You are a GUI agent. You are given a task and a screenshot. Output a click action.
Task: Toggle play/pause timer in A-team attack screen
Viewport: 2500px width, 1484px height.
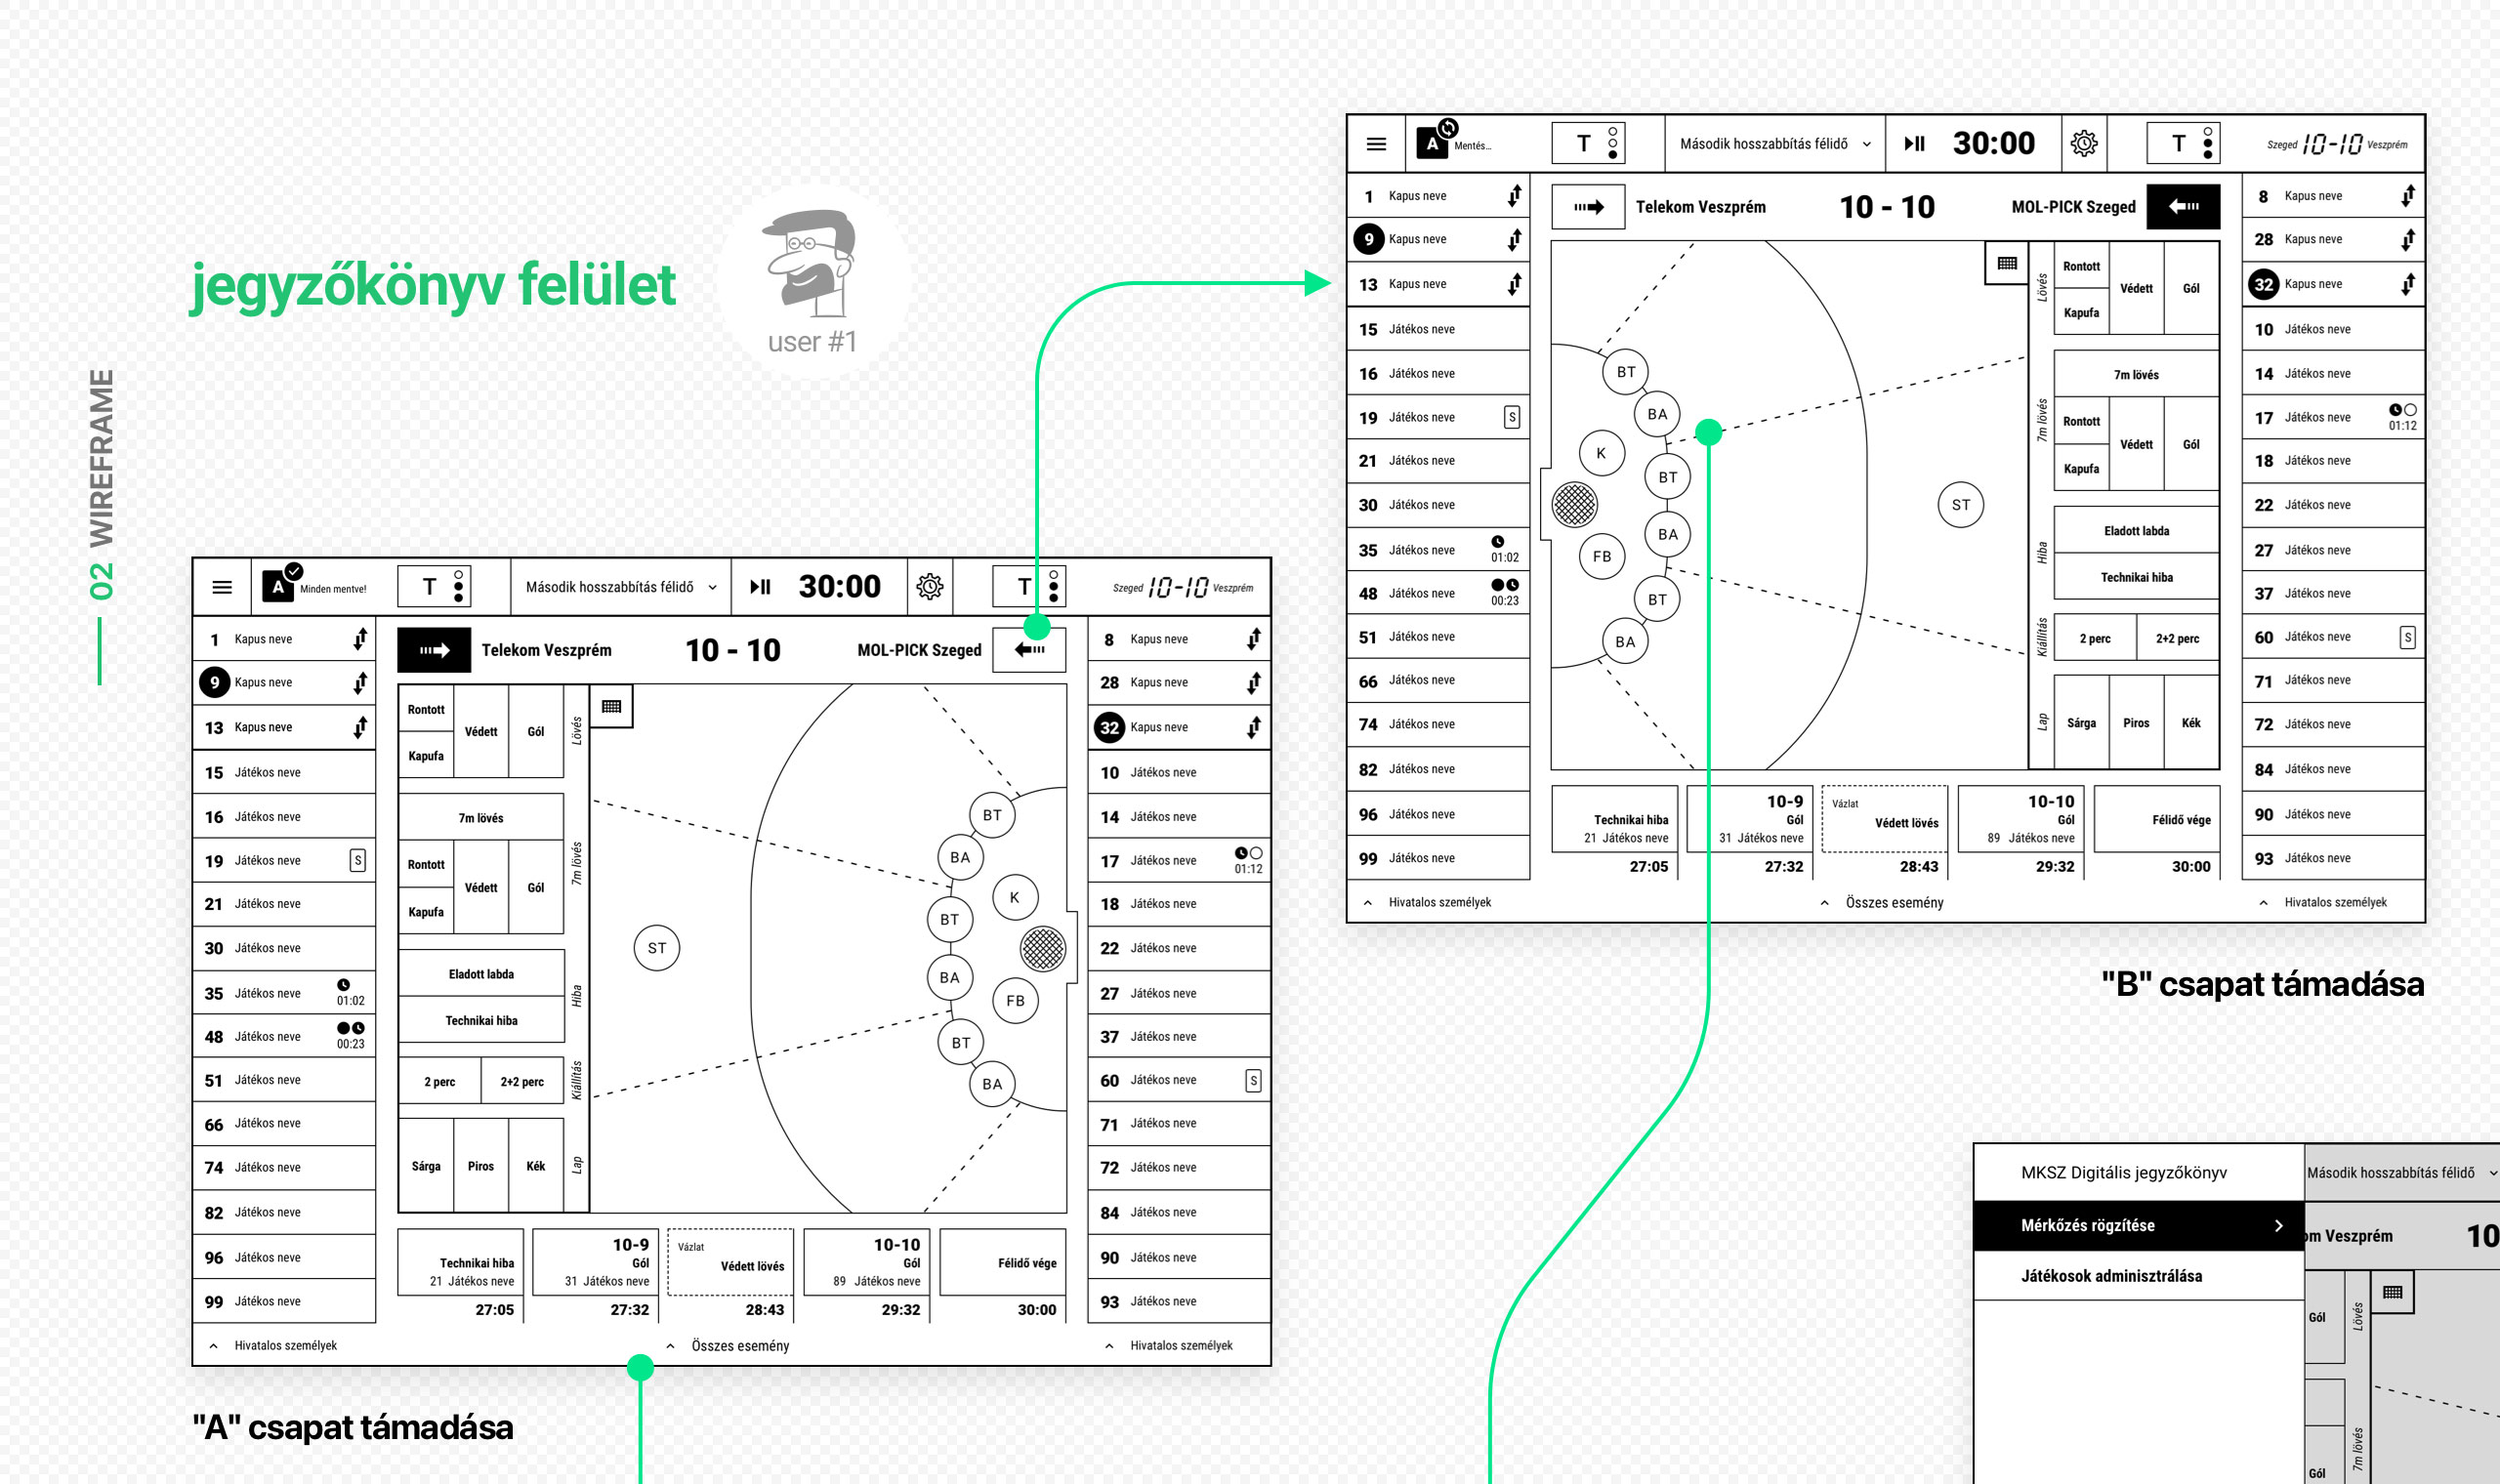coord(761,587)
